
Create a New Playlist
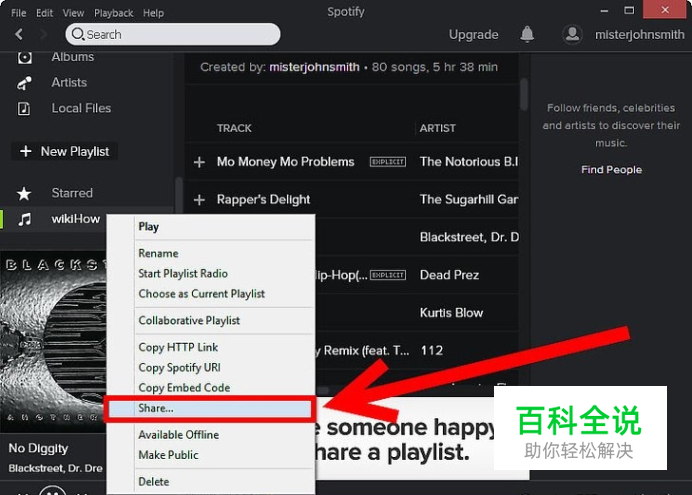pos(64,151)
